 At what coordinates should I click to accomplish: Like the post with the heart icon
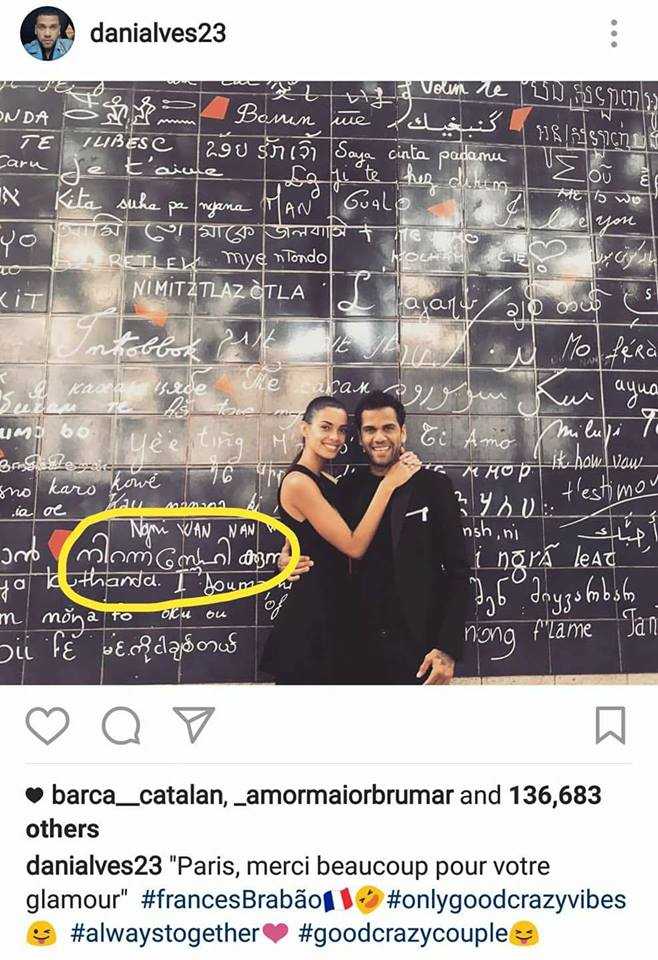click(x=47, y=726)
